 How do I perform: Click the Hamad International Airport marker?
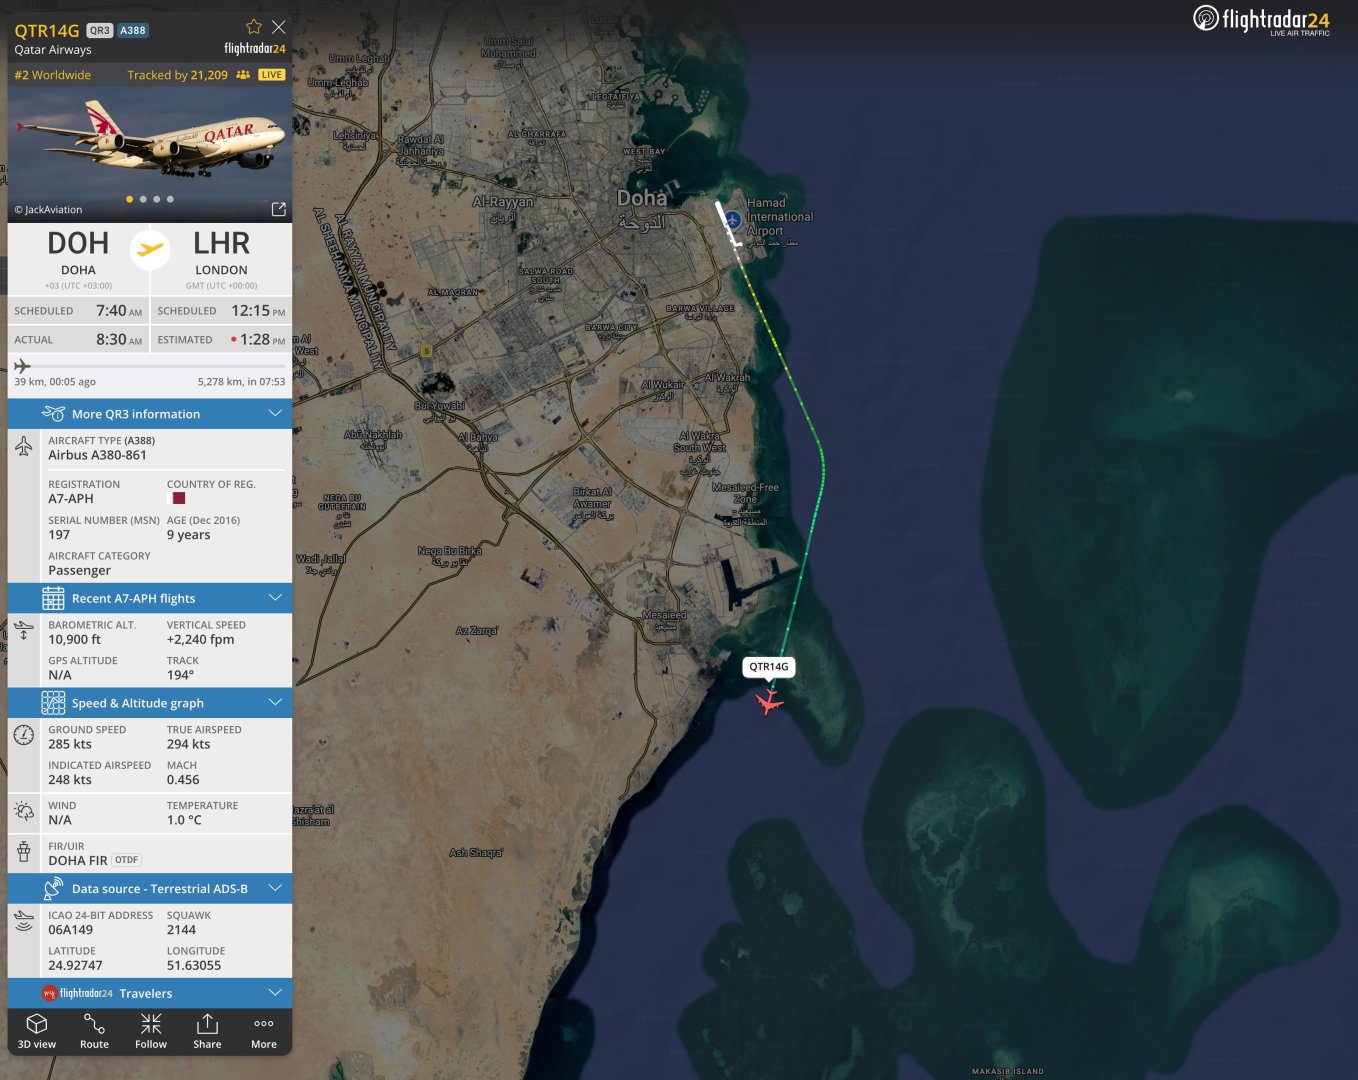tap(733, 220)
